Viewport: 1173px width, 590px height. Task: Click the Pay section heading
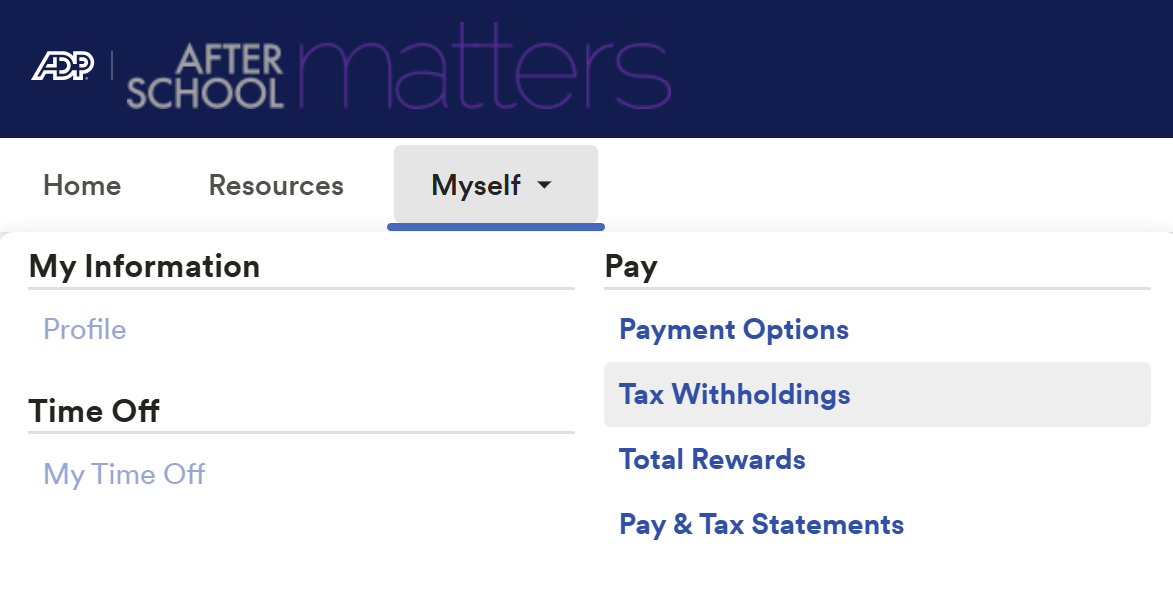tap(631, 266)
